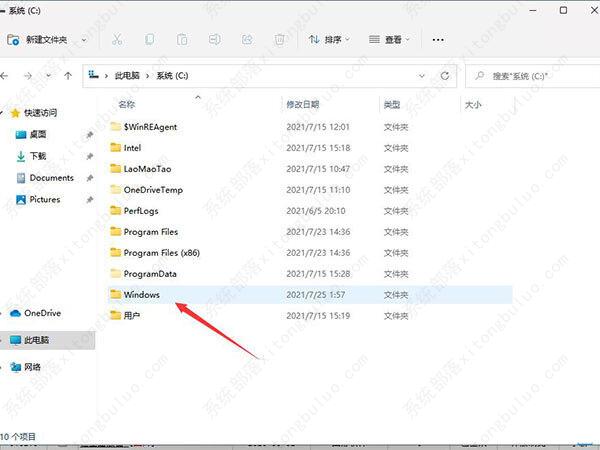The width and height of the screenshot is (600, 450).
Task: Click the 新建文件夹 button
Action: coord(40,40)
